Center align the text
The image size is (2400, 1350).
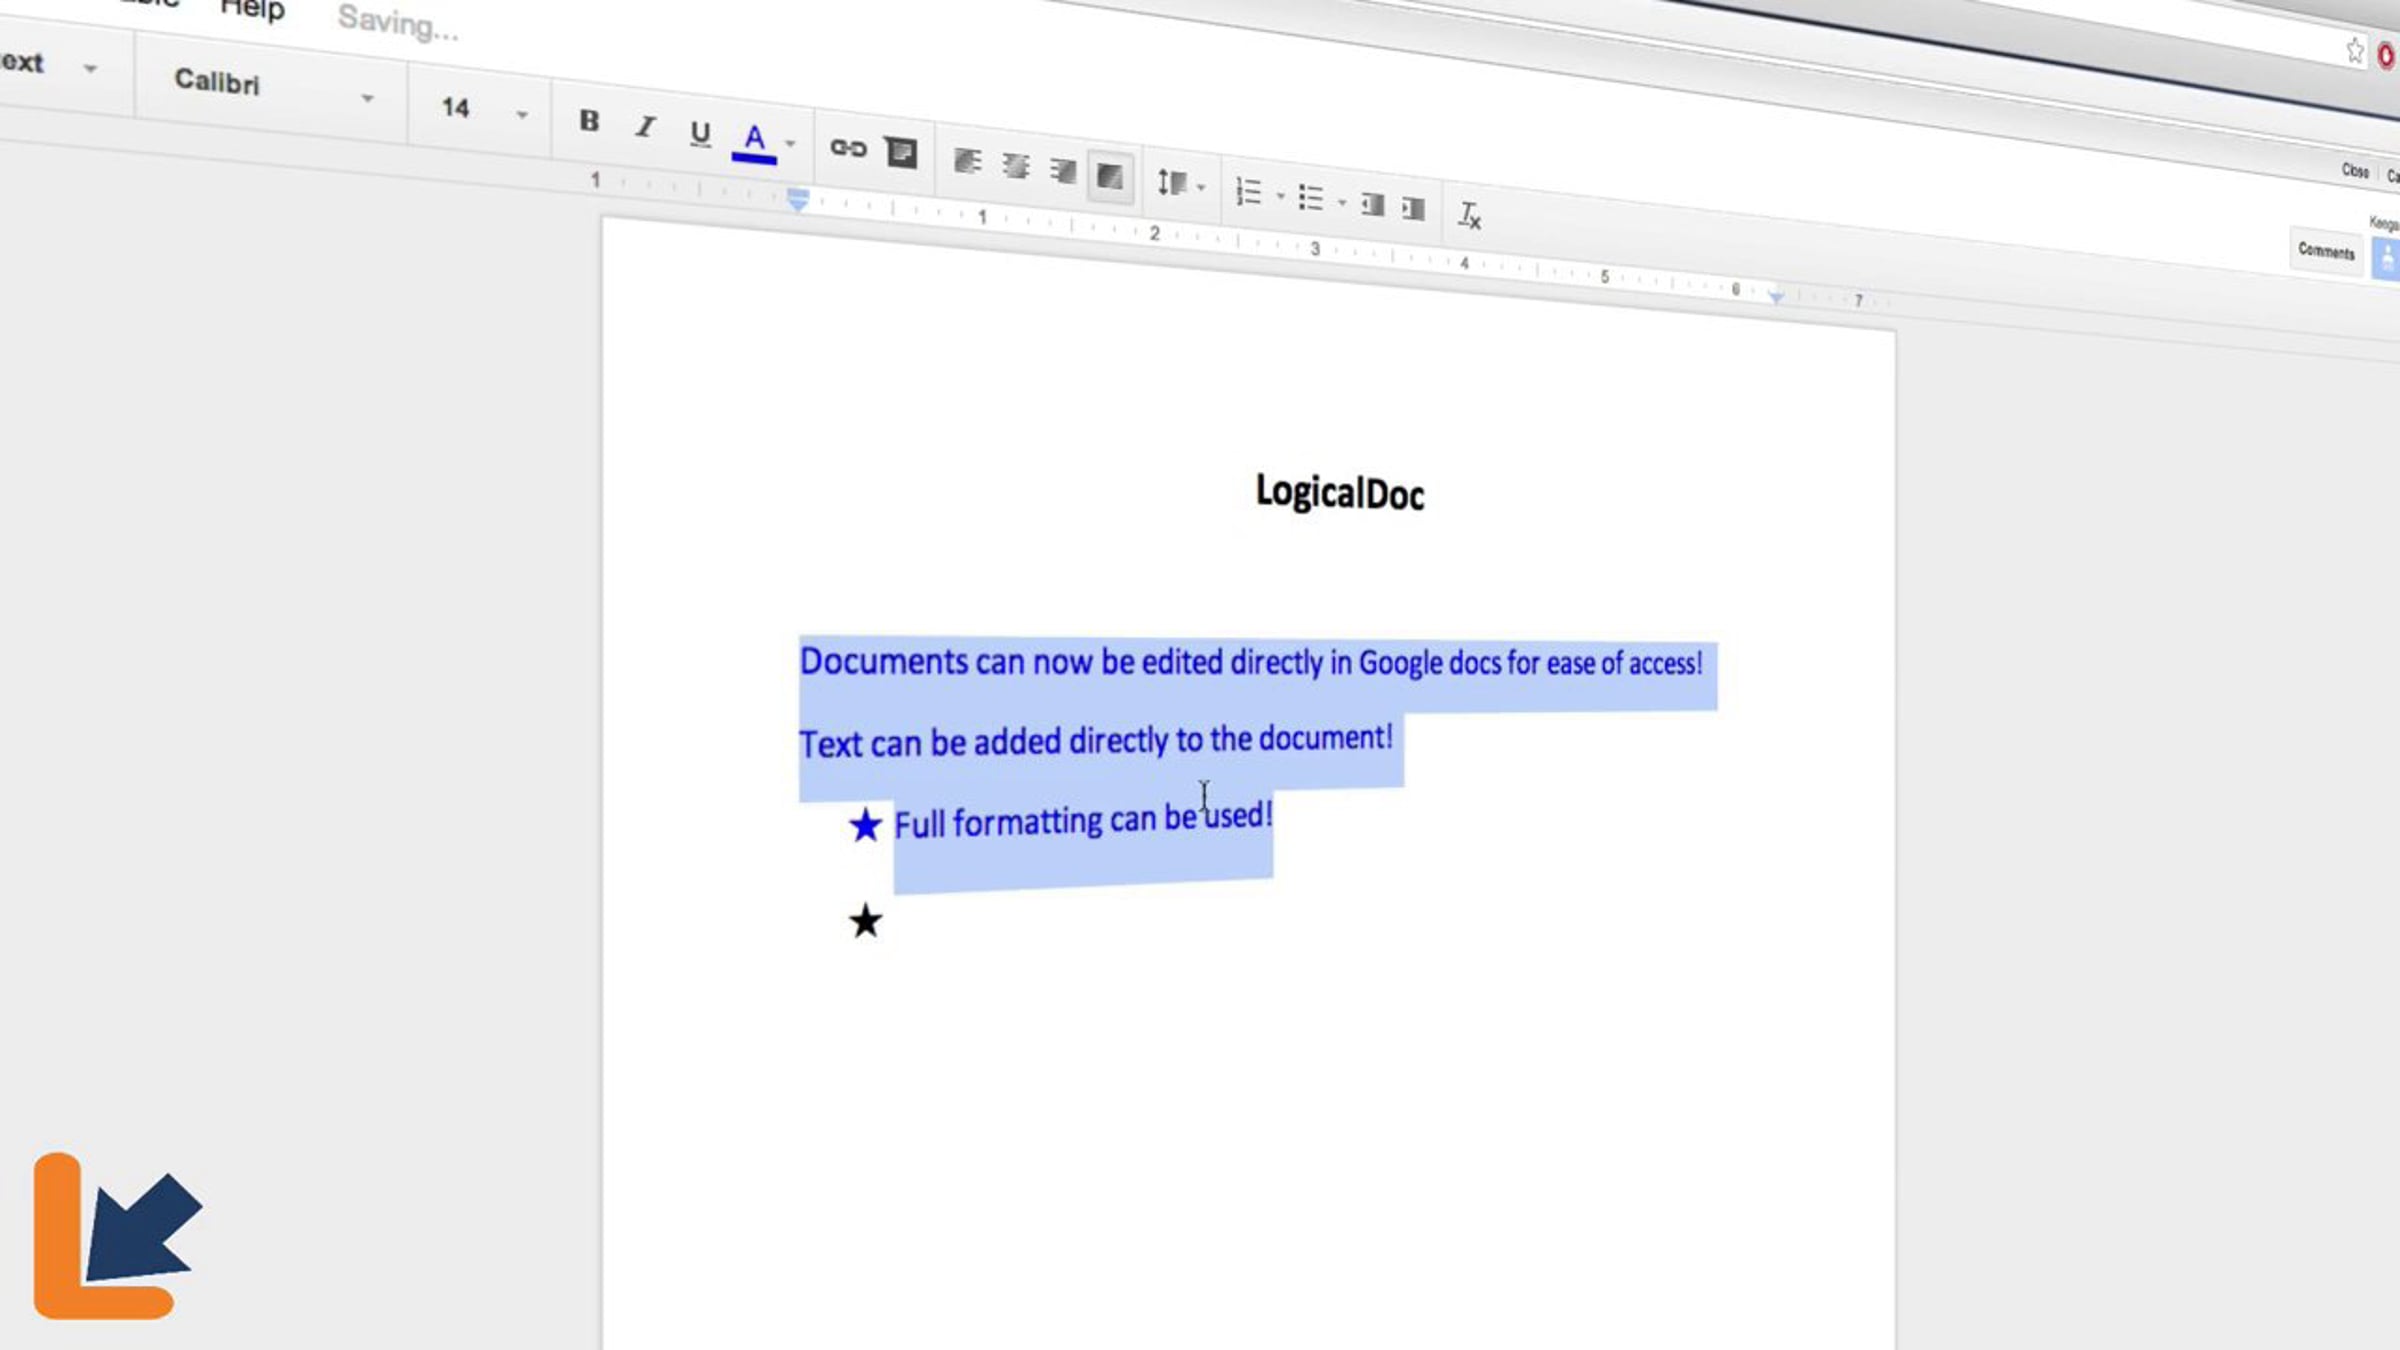coord(1015,166)
